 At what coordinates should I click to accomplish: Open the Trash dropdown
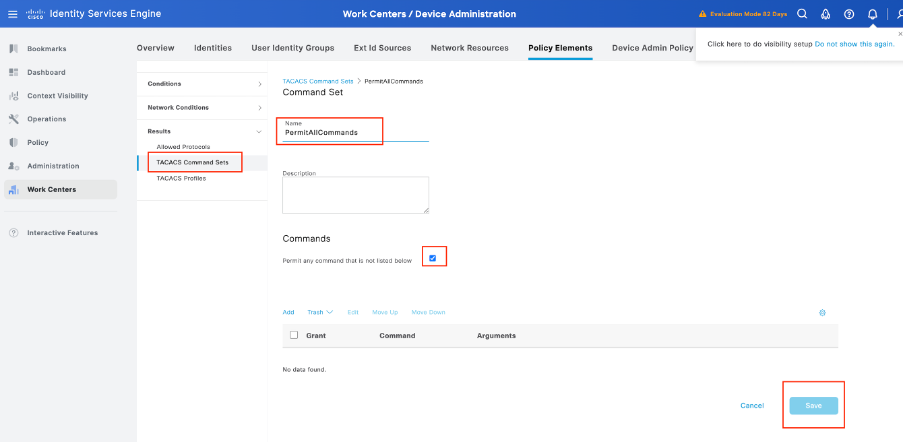(x=320, y=312)
